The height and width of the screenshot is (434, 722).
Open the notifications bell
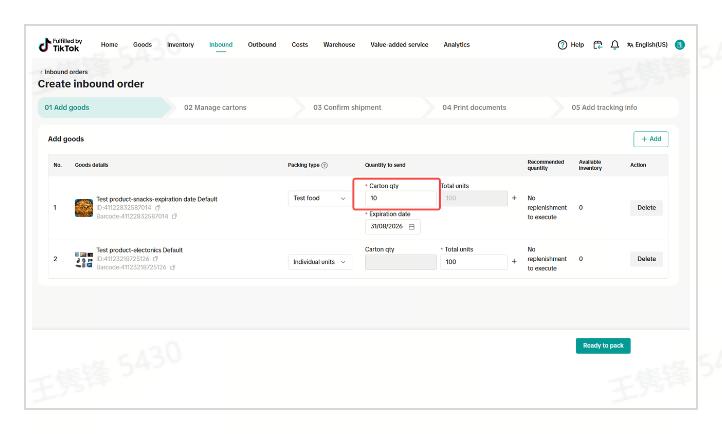[x=615, y=45]
